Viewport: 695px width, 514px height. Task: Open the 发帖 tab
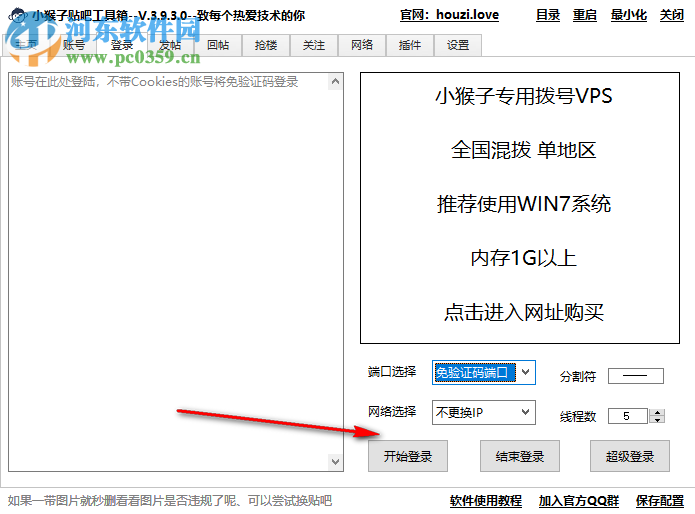(x=170, y=45)
